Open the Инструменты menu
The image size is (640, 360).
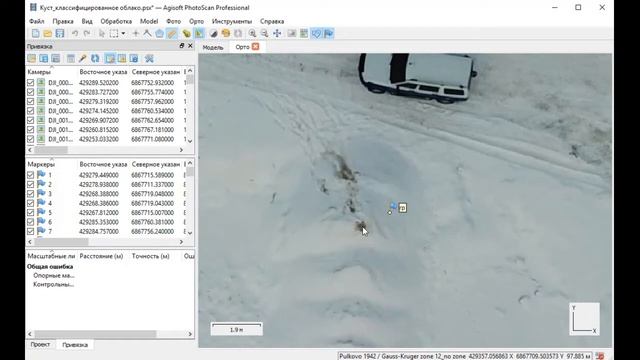tap(231, 21)
